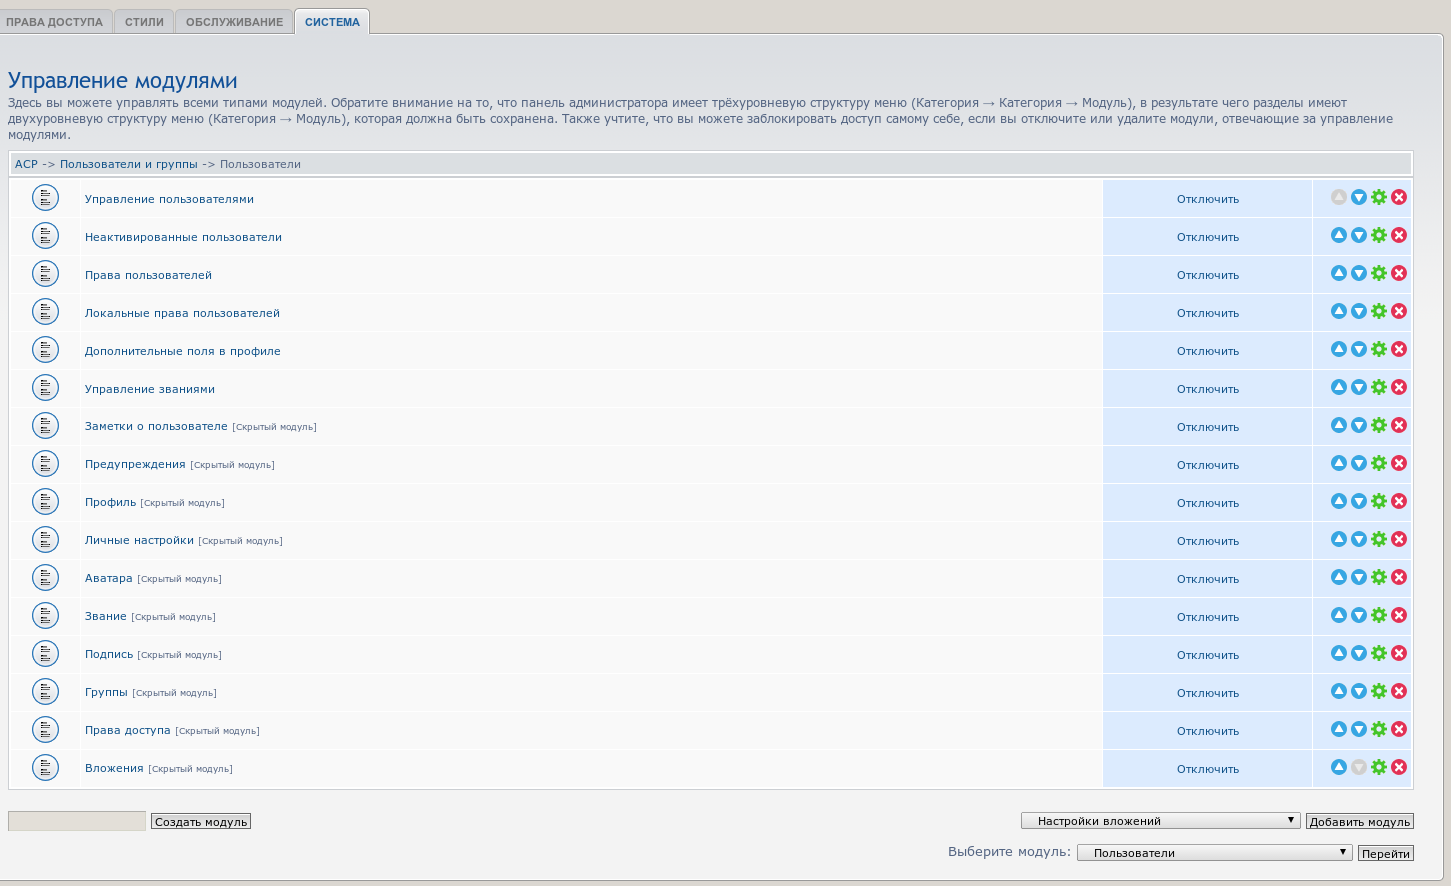Delete the 'Управление званиями' module
The image size is (1451, 886).
(x=1399, y=387)
